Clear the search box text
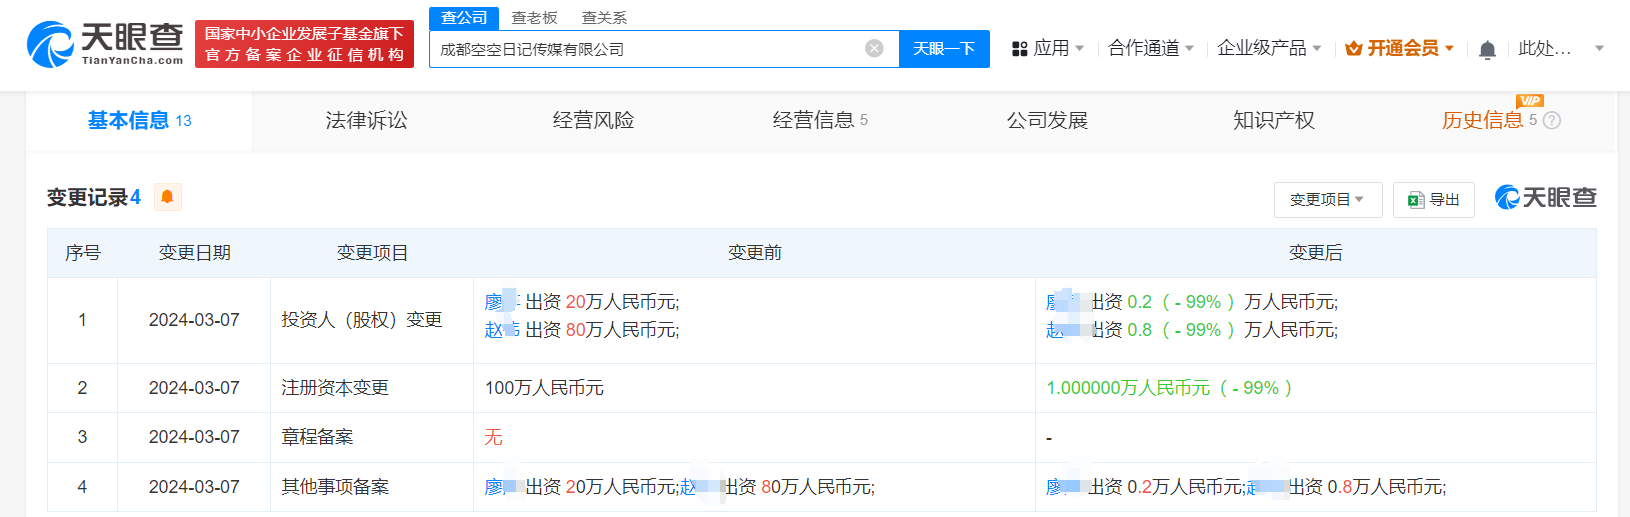The image size is (1630, 517). (874, 48)
